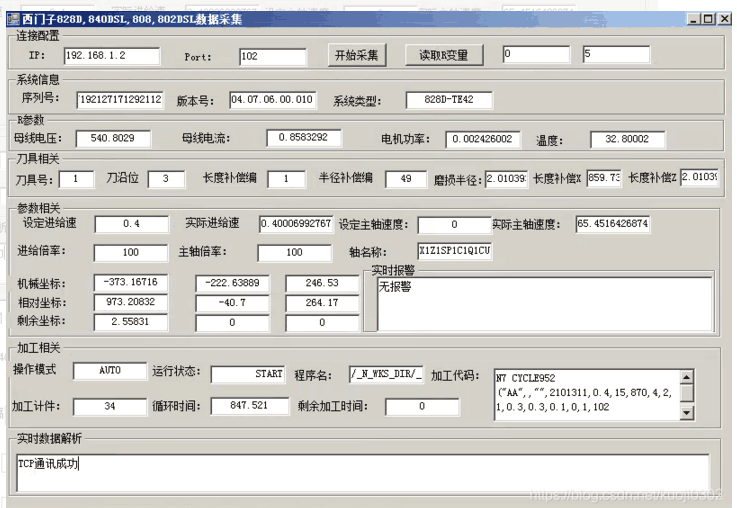Click scroll-up arrow of 加工代码 box
The image size is (737, 508).
pyautogui.click(x=687, y=377)
